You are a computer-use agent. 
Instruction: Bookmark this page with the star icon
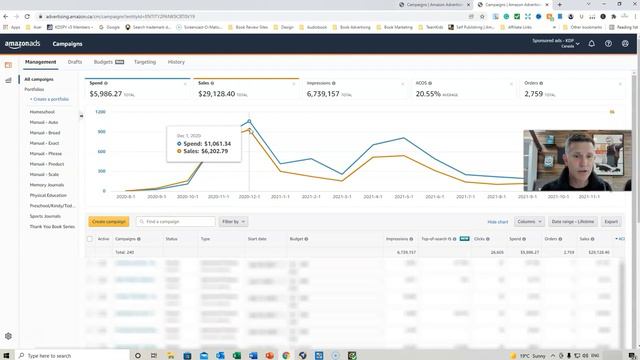(x=482, y=16)
